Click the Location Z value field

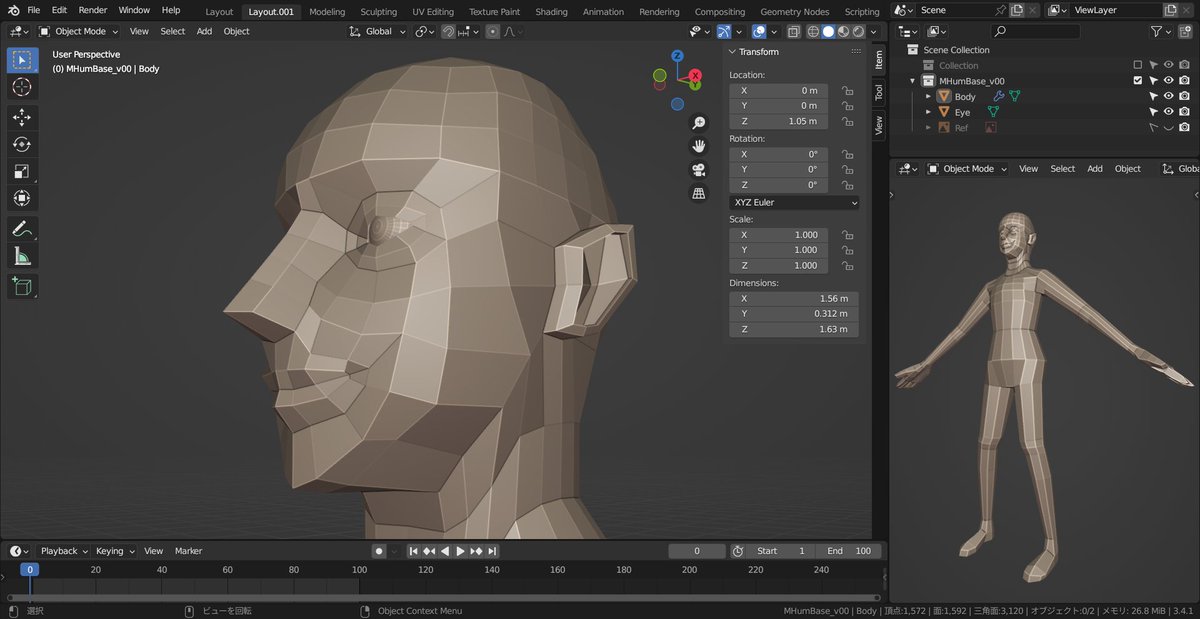pos(778,121)
